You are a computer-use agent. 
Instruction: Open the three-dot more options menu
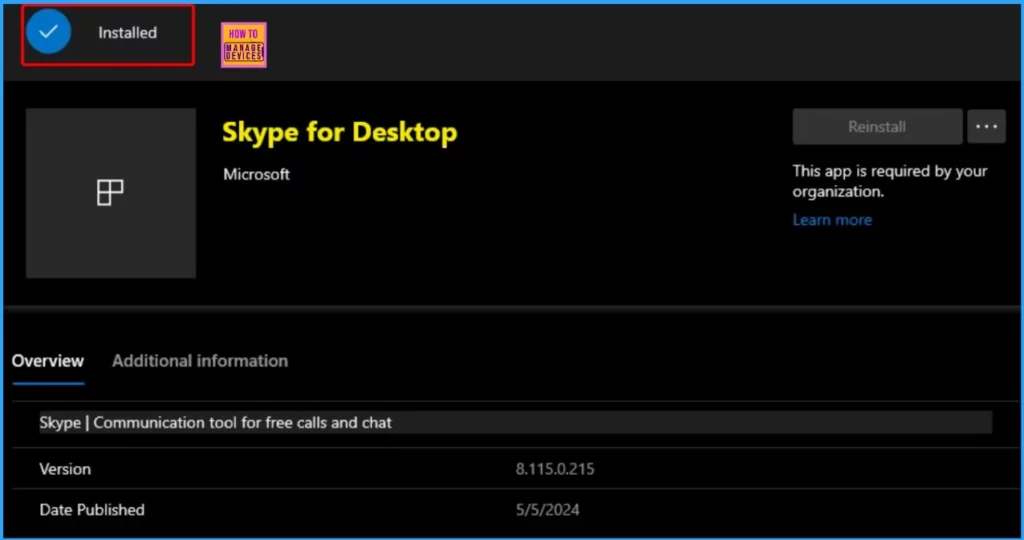[x=986, y=127]
